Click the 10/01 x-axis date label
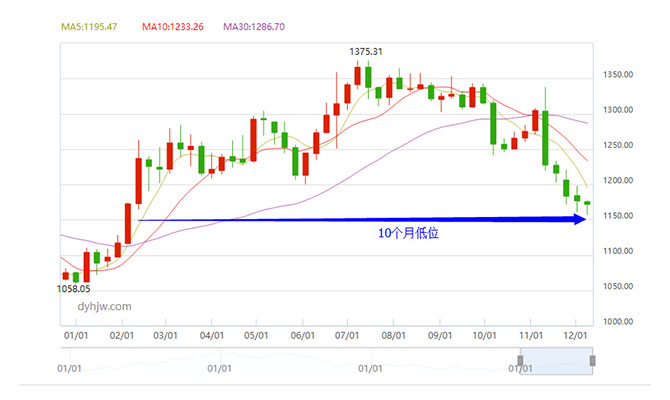Image resolution: width=670 pixels, height=400 pixels. click(484, 335)
